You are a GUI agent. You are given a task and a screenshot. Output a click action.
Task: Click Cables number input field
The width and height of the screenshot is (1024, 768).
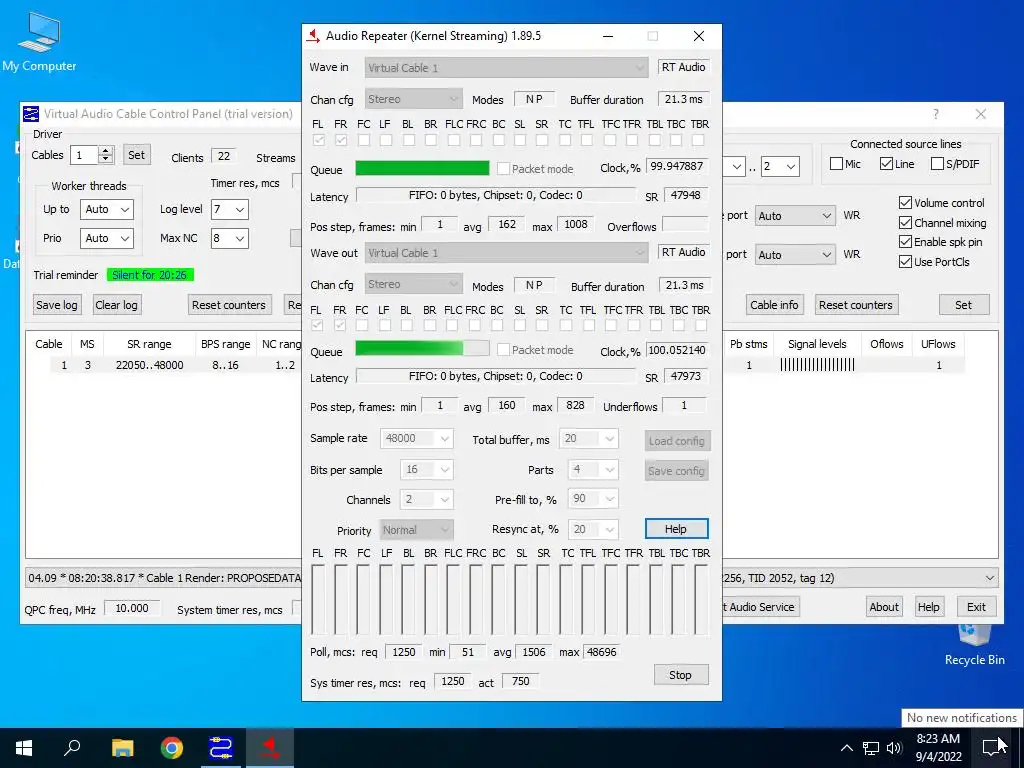coord(84,155)
